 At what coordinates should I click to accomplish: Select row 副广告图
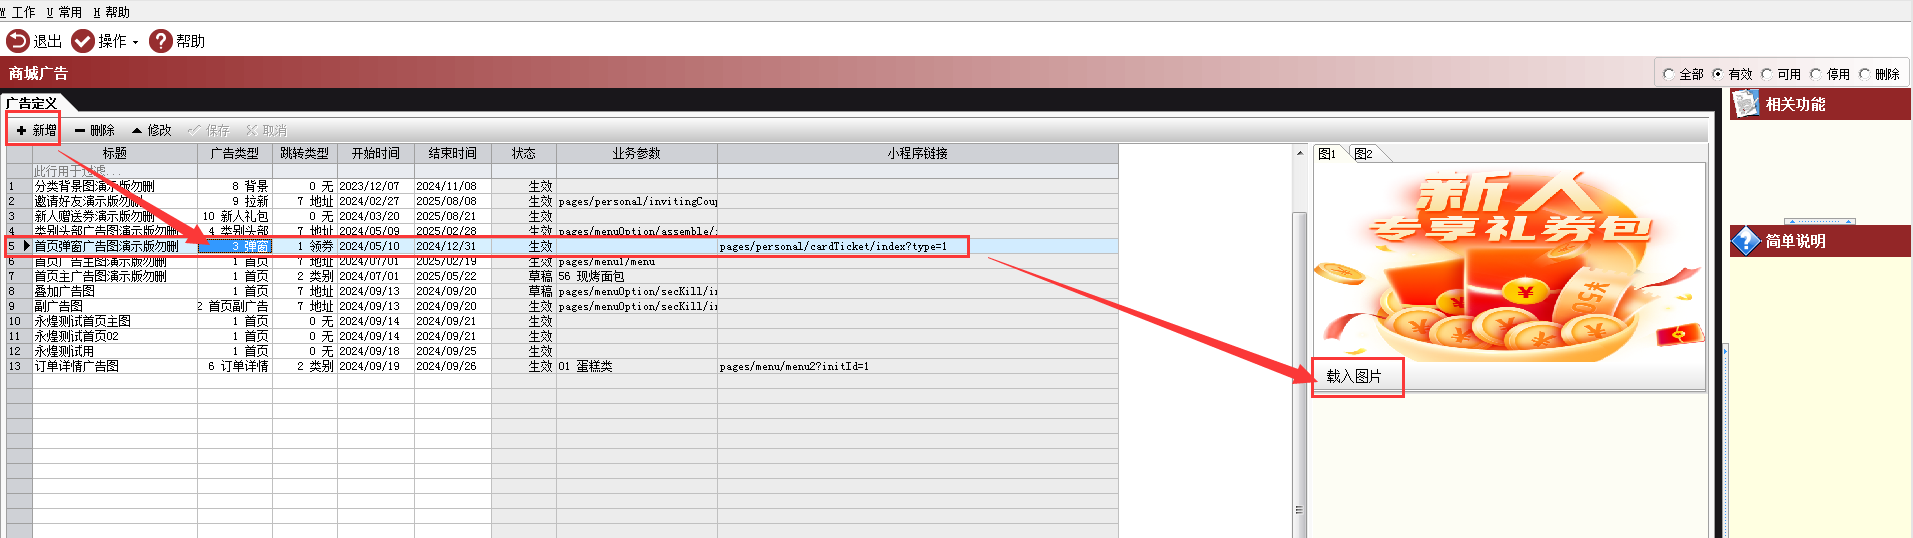562,306
